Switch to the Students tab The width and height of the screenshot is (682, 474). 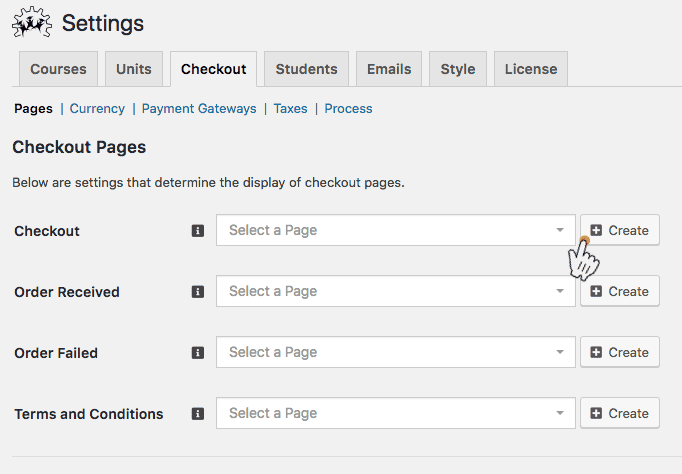coord(307,69)
